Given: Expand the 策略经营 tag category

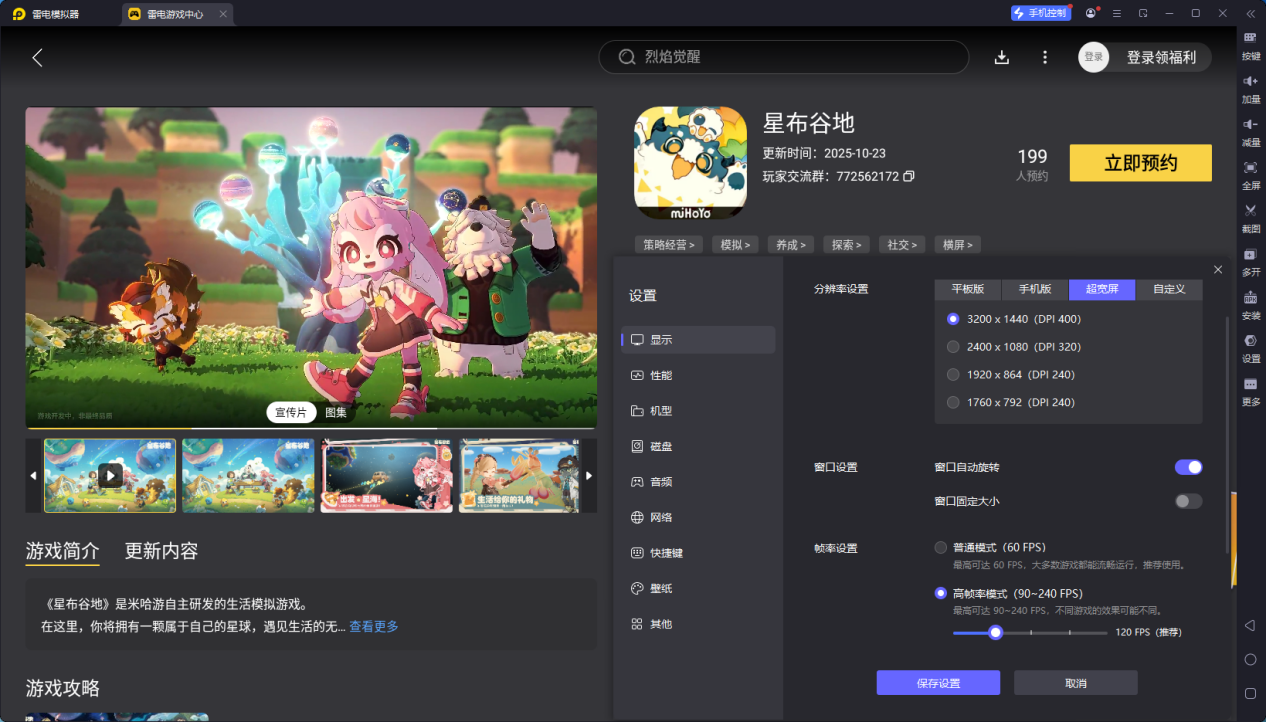Looking at the screenshot, I should click(667, 244).
